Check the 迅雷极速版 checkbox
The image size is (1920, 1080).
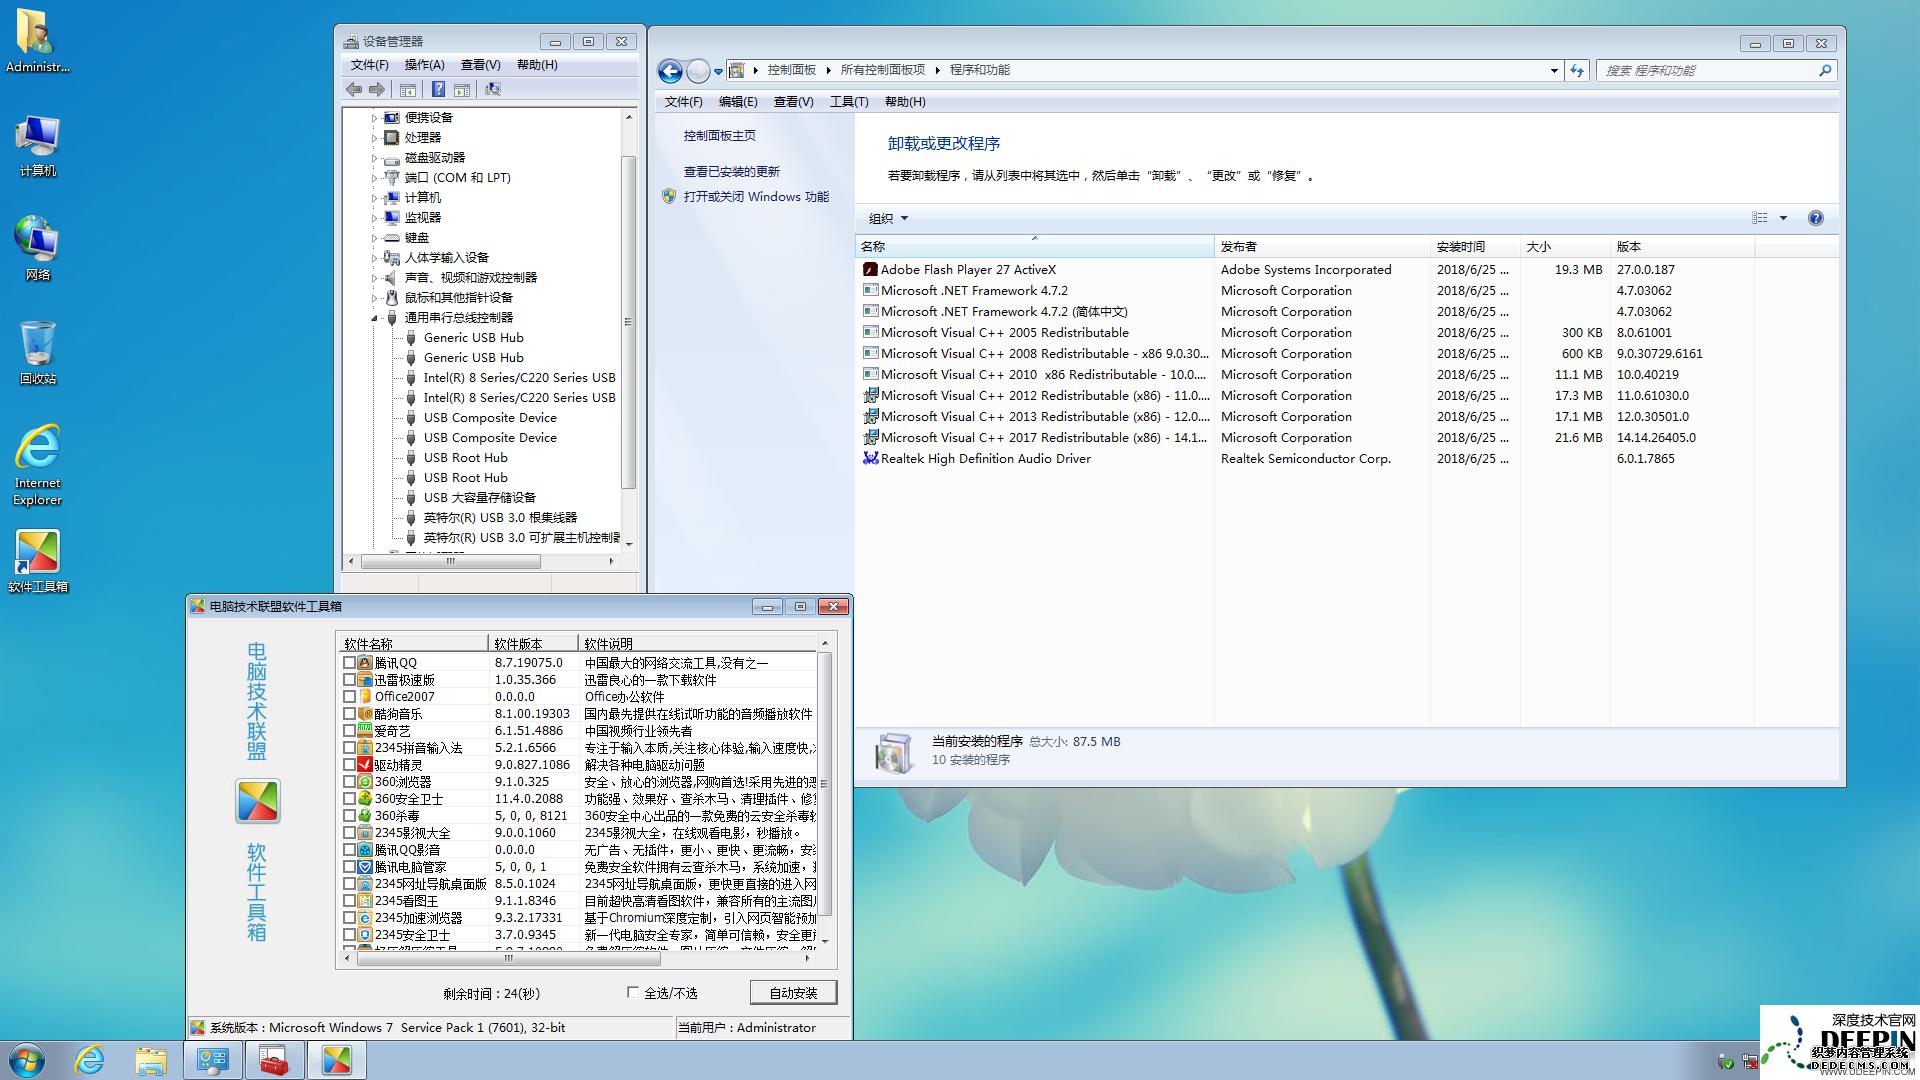click(349, 680)
